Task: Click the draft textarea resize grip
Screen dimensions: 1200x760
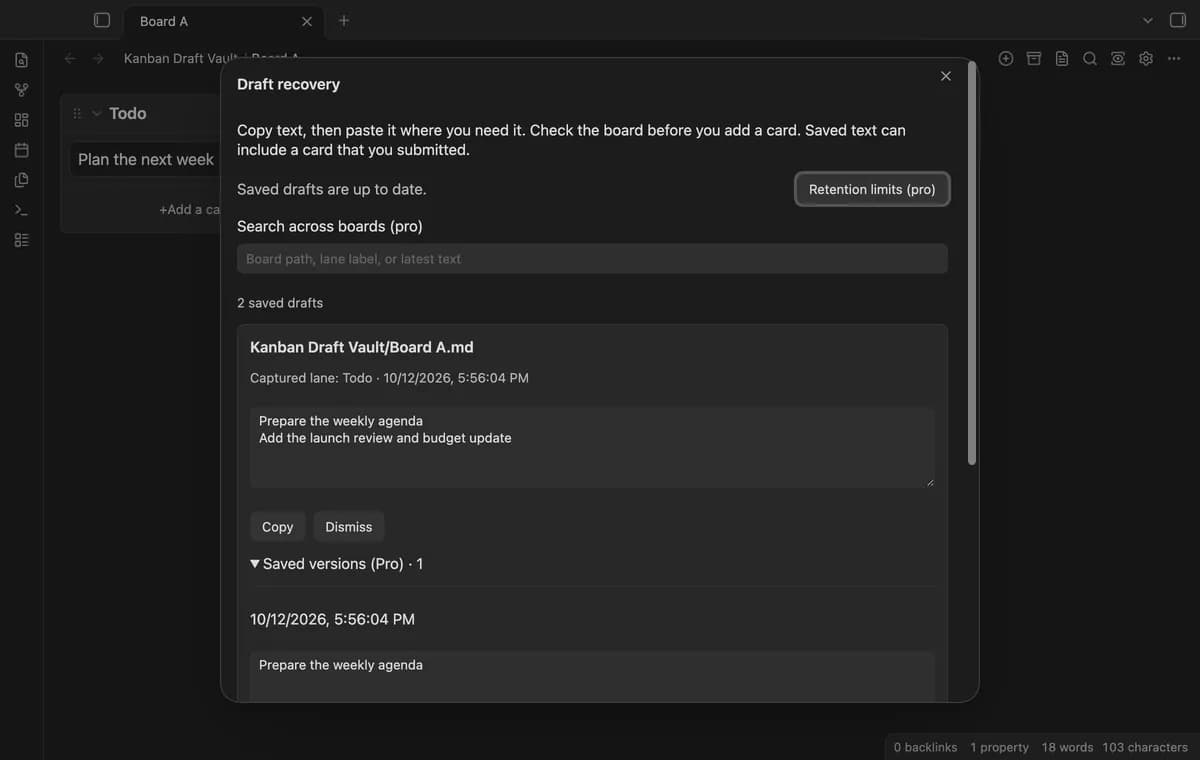Action: click(929, 482)
